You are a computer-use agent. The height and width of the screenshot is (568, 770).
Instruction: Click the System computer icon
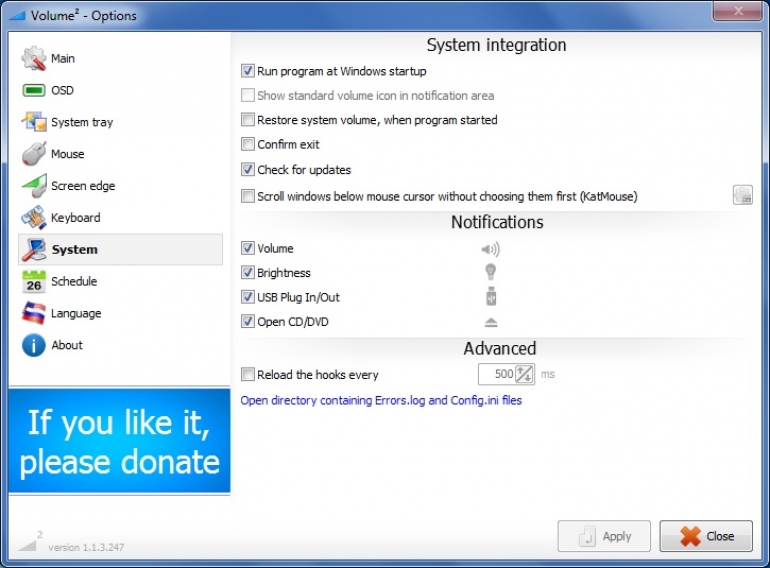(33, 249)
